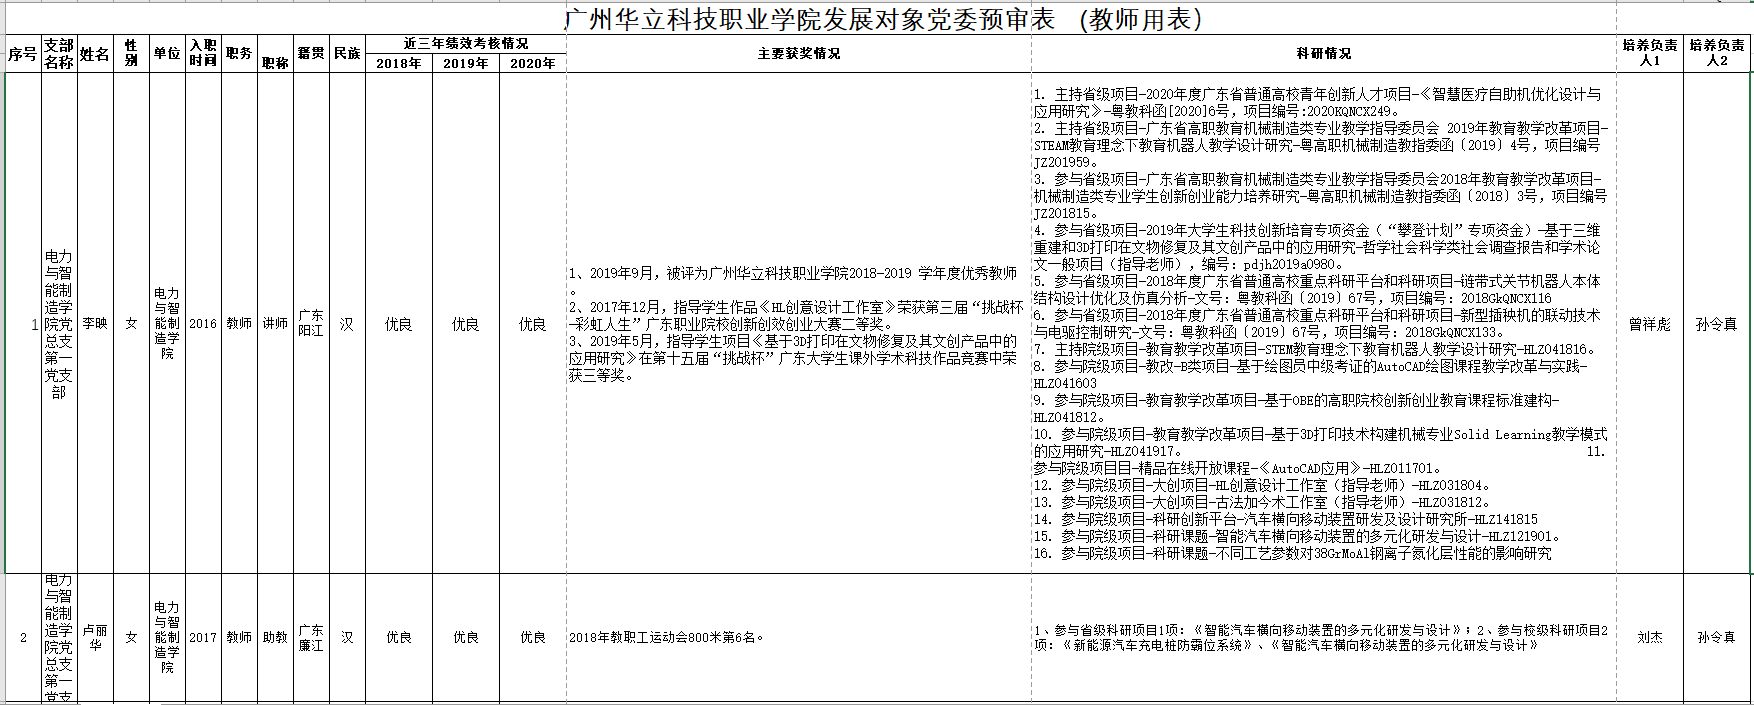Select 2019年 优良 rating in 卢丽华's row
Viewport: 1754px width, 705px height.
coord(466,638)
